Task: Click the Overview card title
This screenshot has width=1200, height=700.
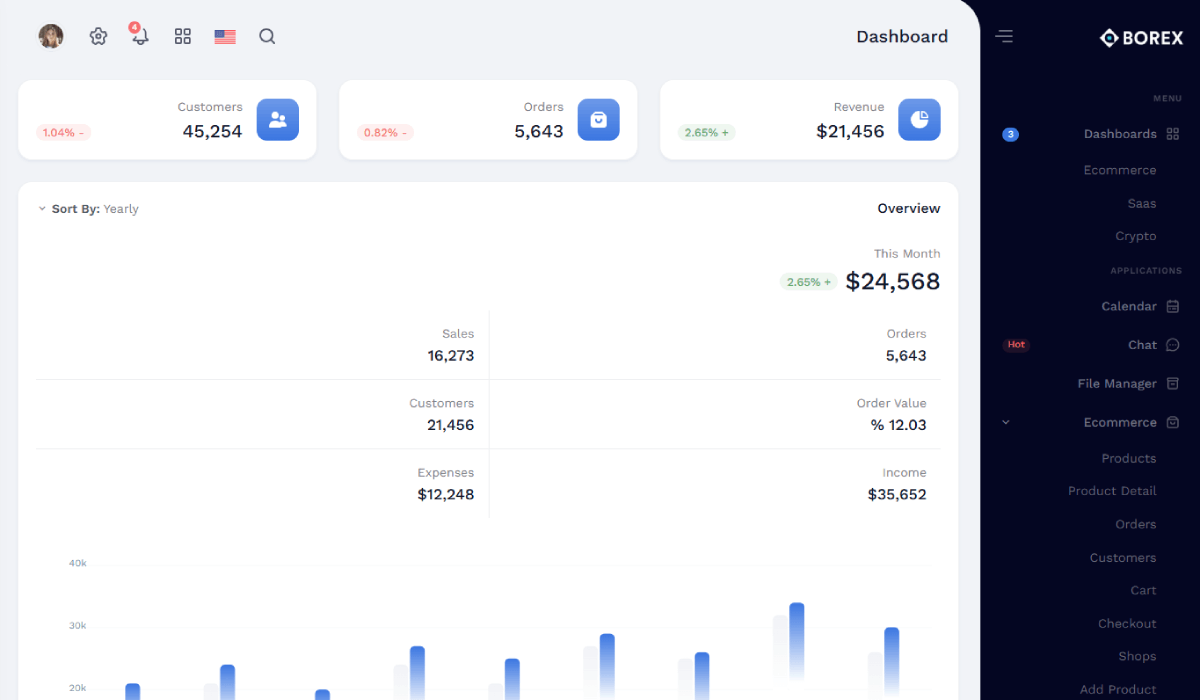Action: coord(909,209)
